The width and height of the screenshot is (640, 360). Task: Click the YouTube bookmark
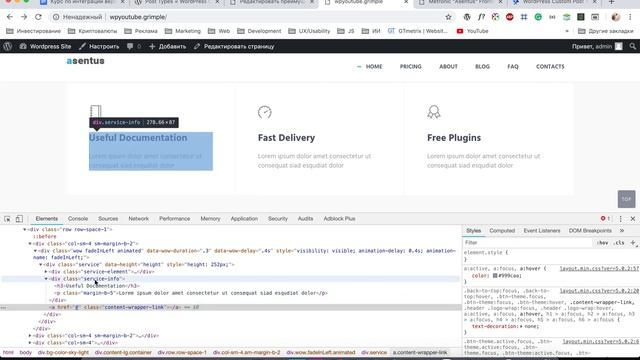pyautogui.click(x=472, y=31)
